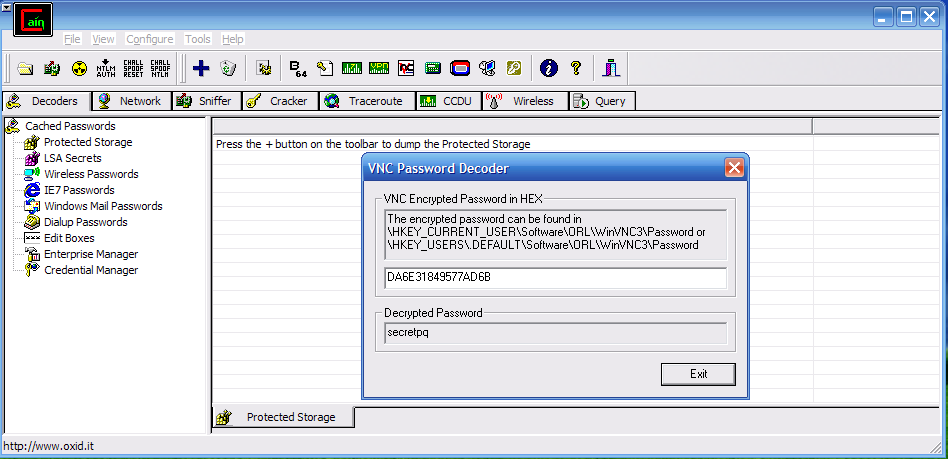948x459 pixels.
Task: Select Cached Passwords tree root
Action: (70, 126)
